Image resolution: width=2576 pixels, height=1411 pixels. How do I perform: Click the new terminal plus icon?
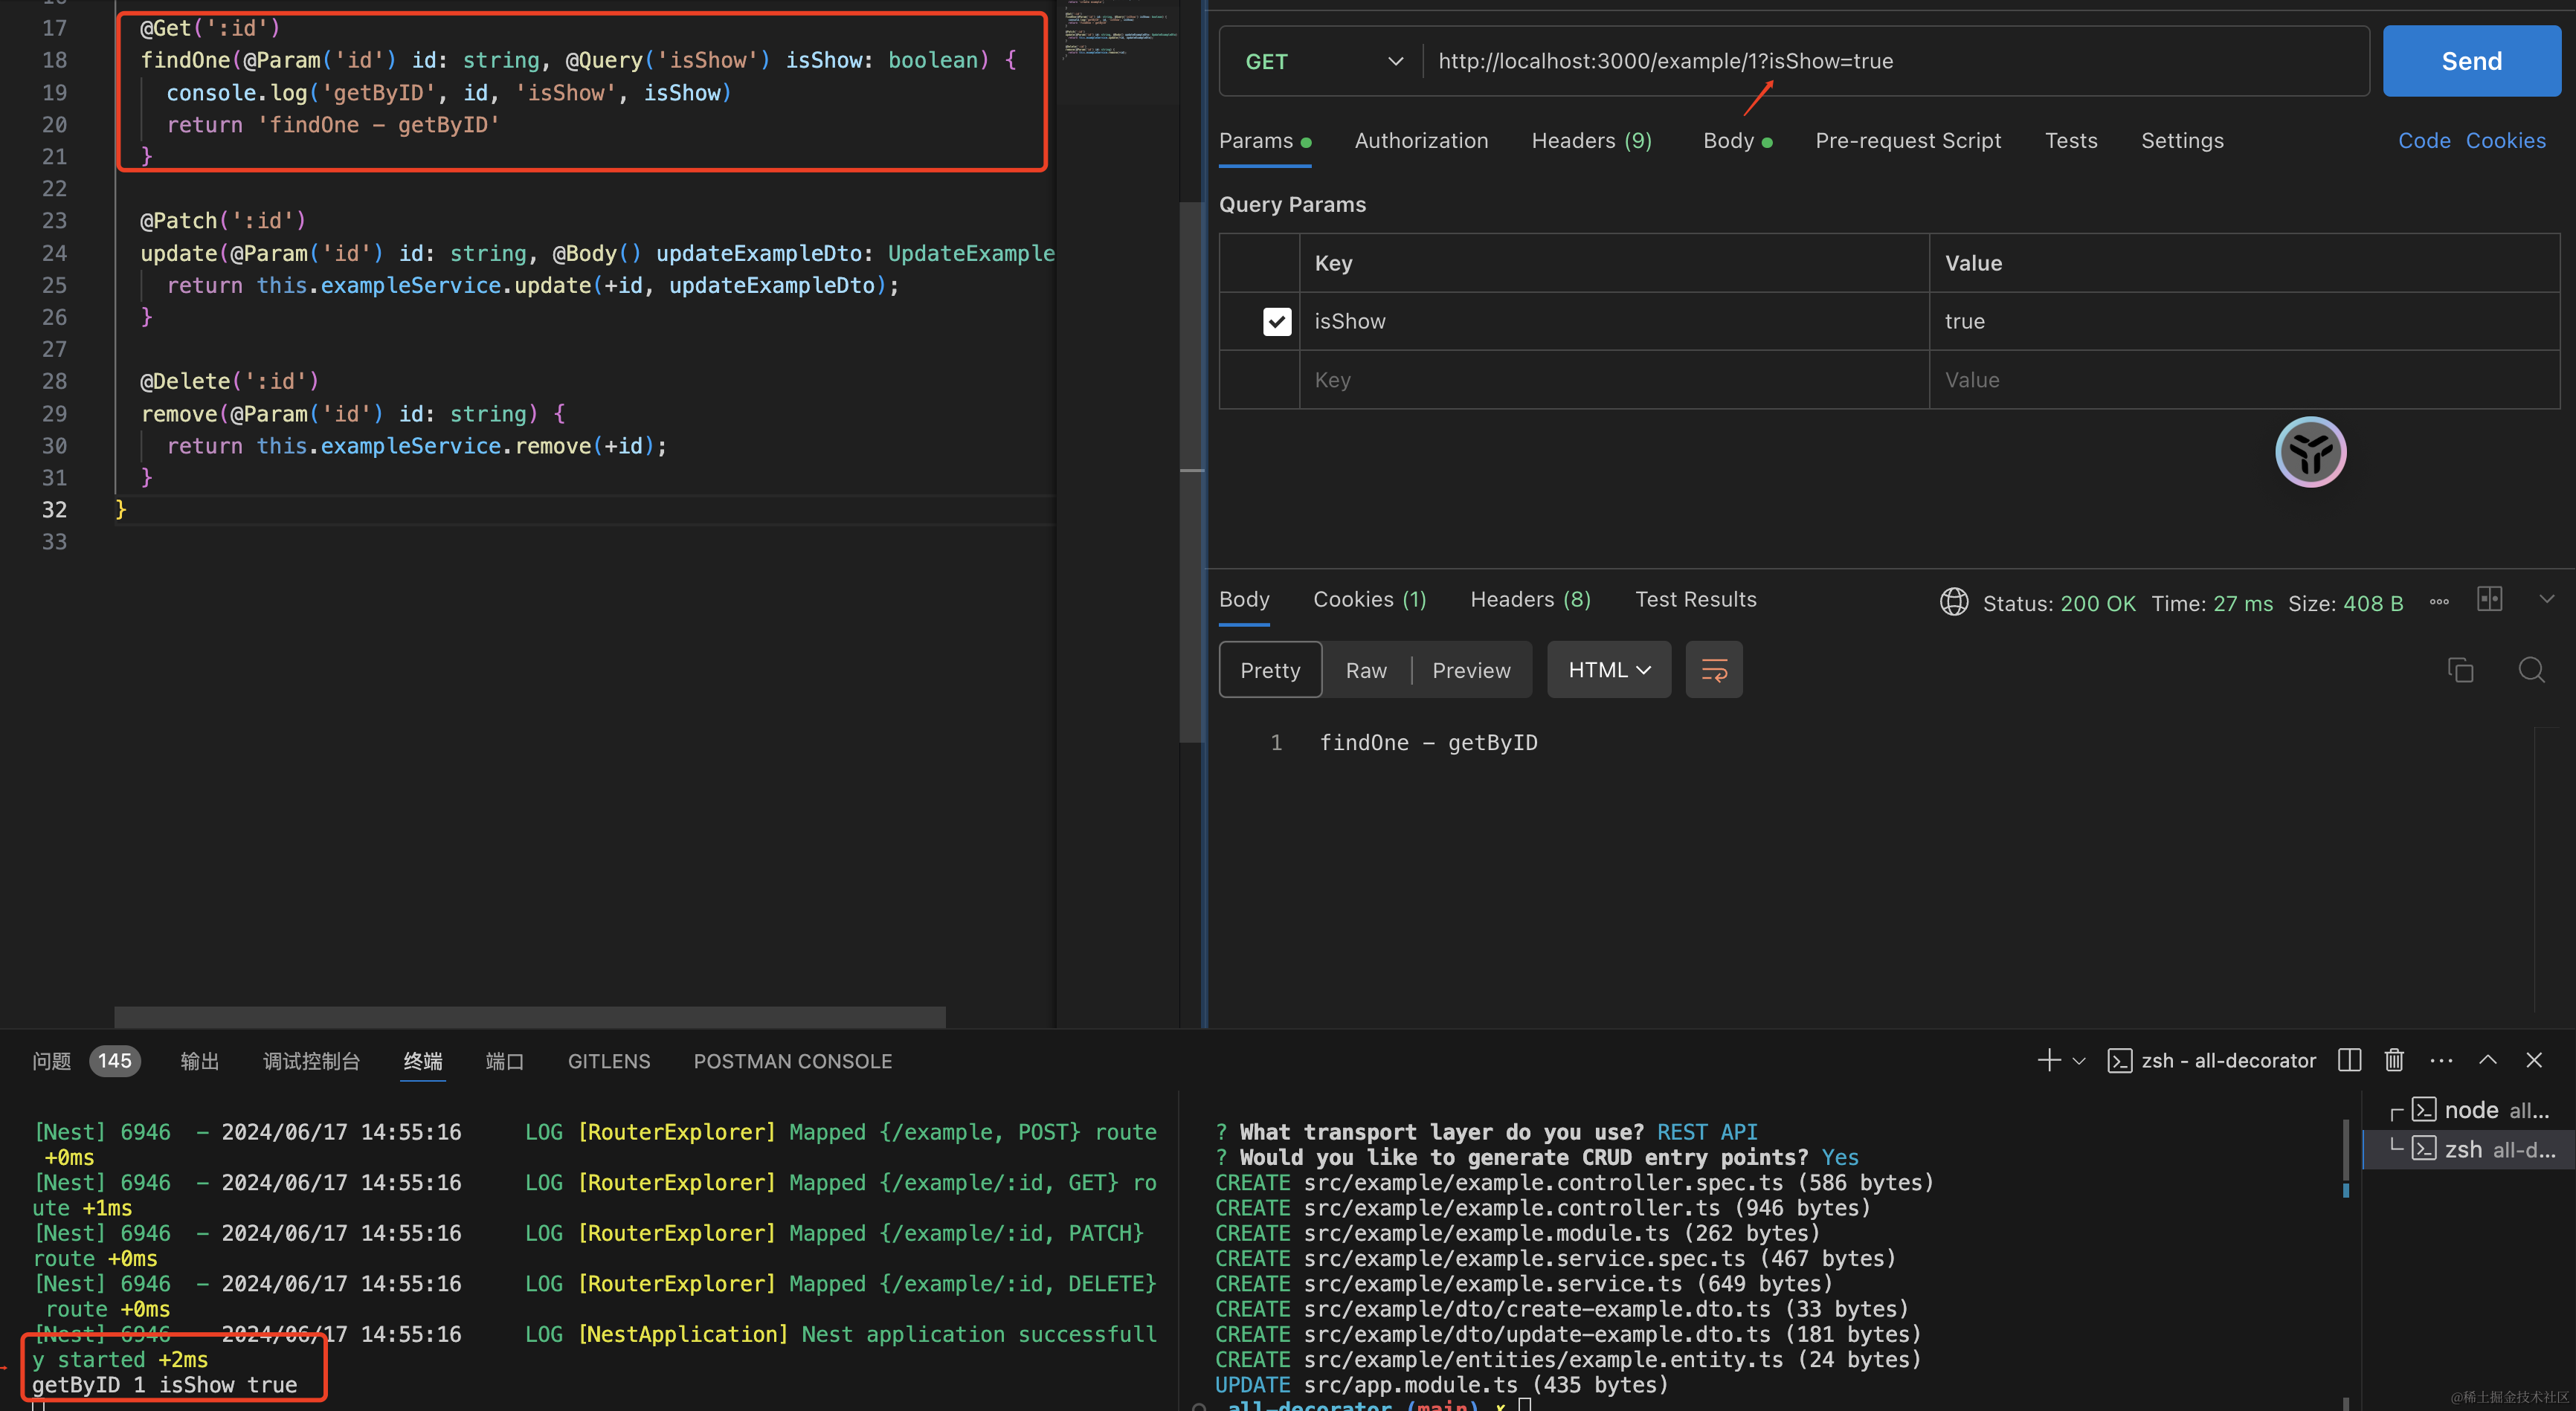pos(2048,1060)
